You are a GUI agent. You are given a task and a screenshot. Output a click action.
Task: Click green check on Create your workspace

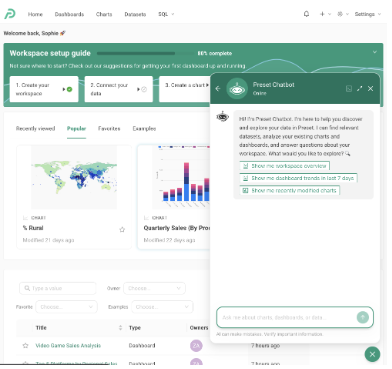click(70, 90)
